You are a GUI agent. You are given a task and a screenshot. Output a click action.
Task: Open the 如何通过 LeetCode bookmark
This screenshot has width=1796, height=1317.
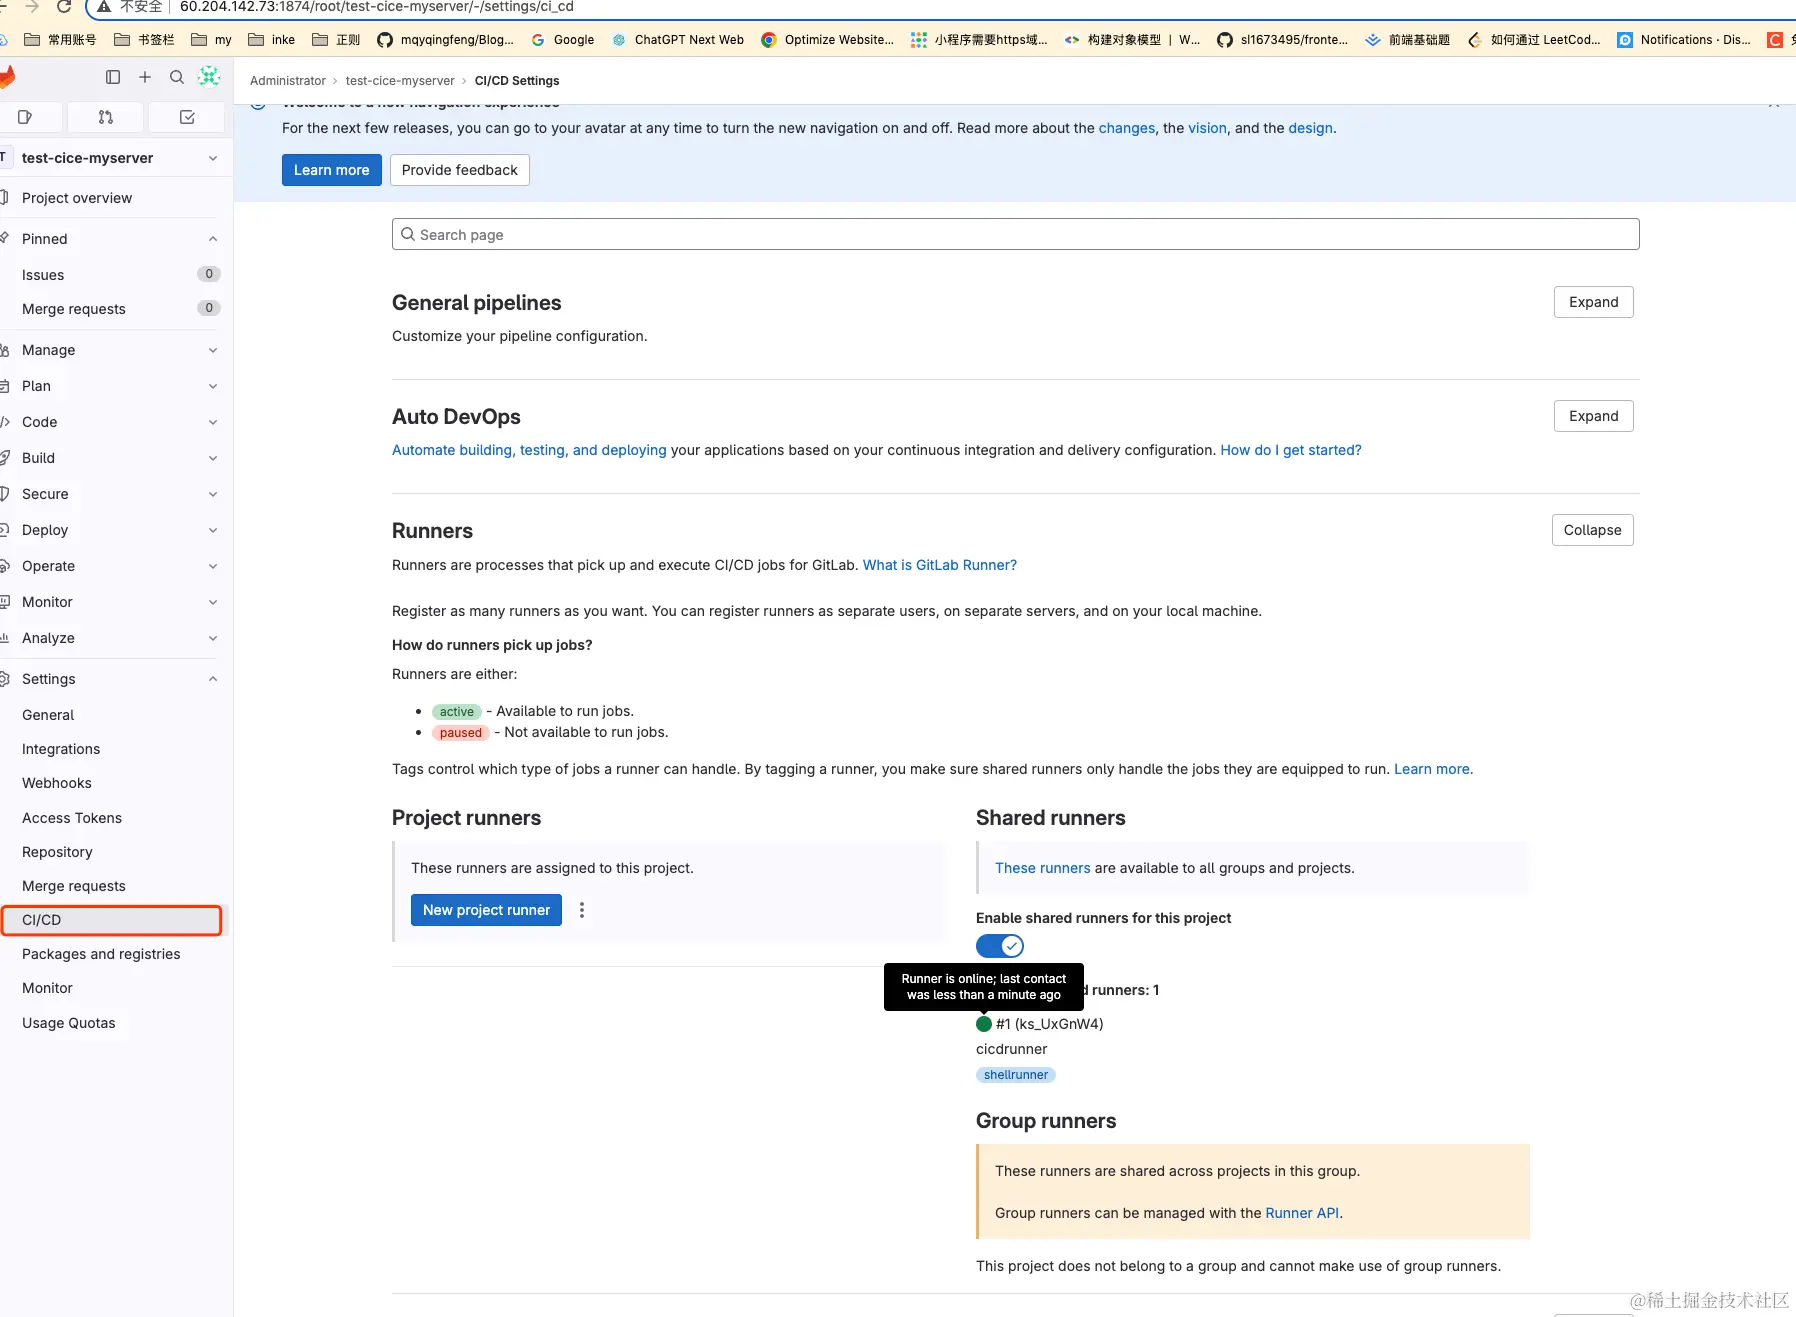pyautogui.click(x=1534, y=40)
